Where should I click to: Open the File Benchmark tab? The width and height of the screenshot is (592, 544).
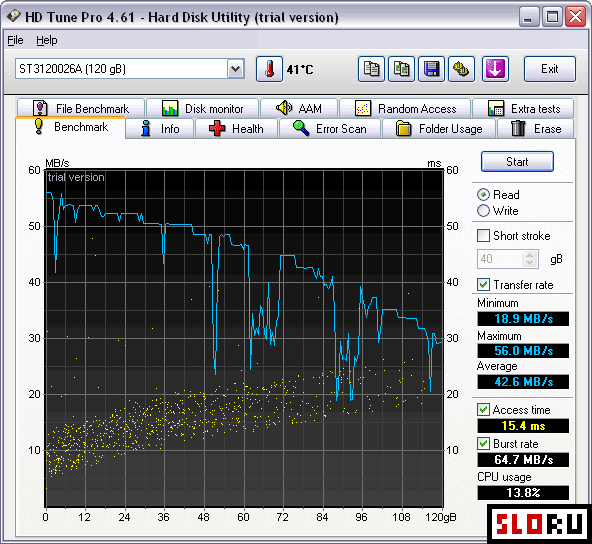pos(80,108)
